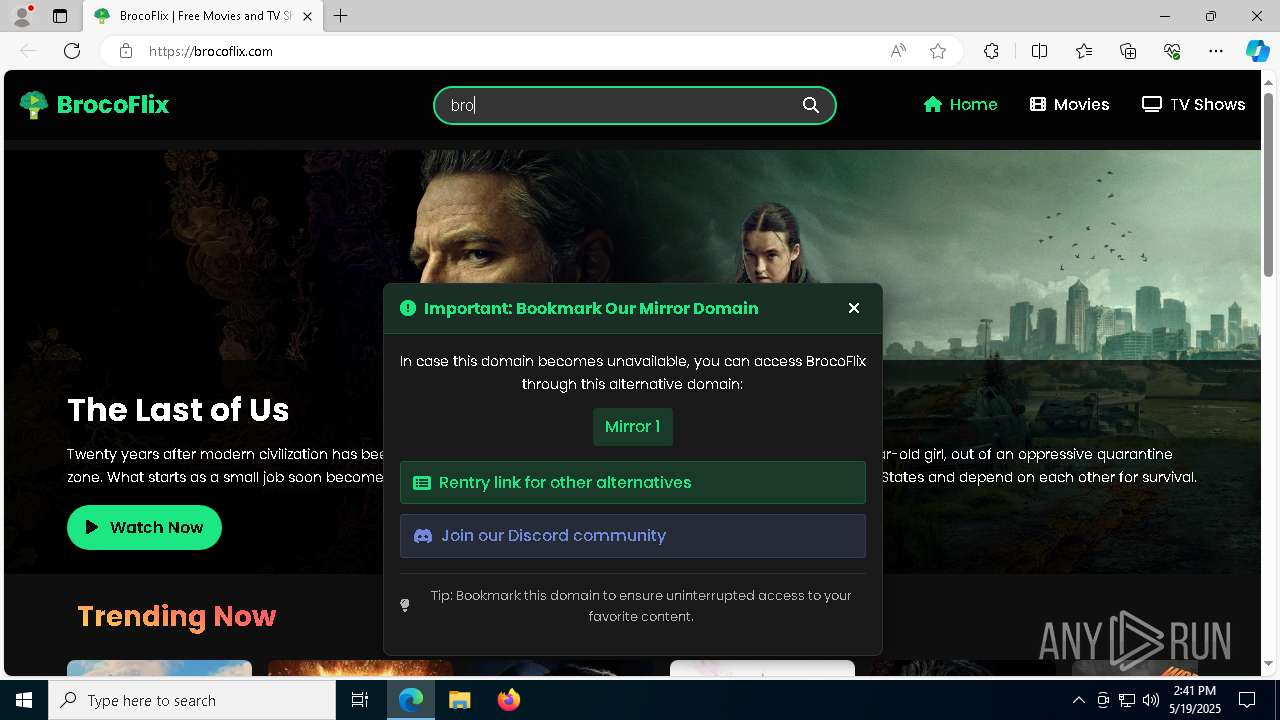
Task: Open the Movies nav link
Action: pos(1069,104)
